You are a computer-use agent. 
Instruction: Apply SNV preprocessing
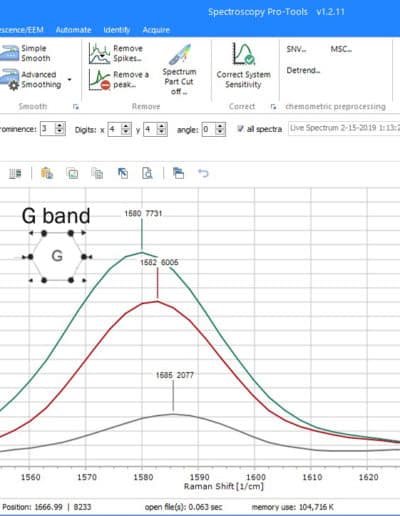tap(296, 49)
